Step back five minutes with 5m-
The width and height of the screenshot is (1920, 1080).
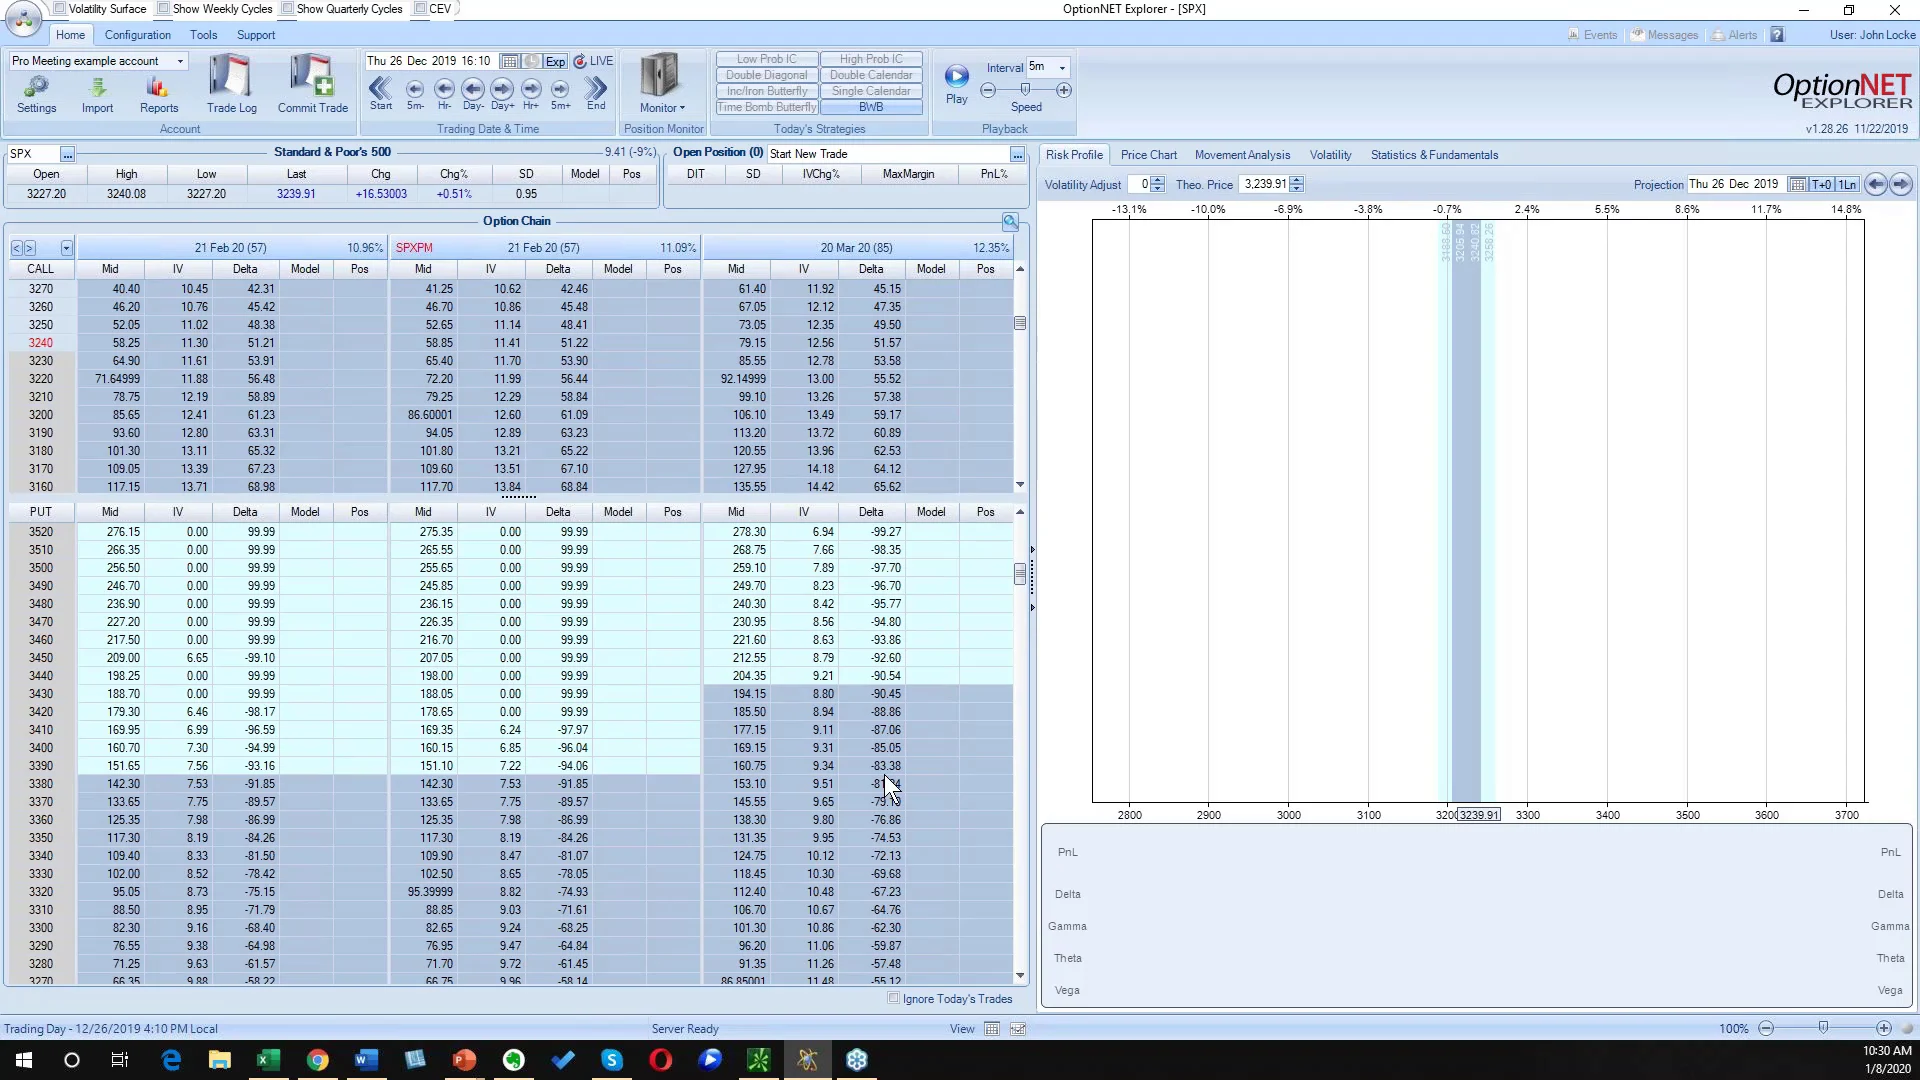415,93
